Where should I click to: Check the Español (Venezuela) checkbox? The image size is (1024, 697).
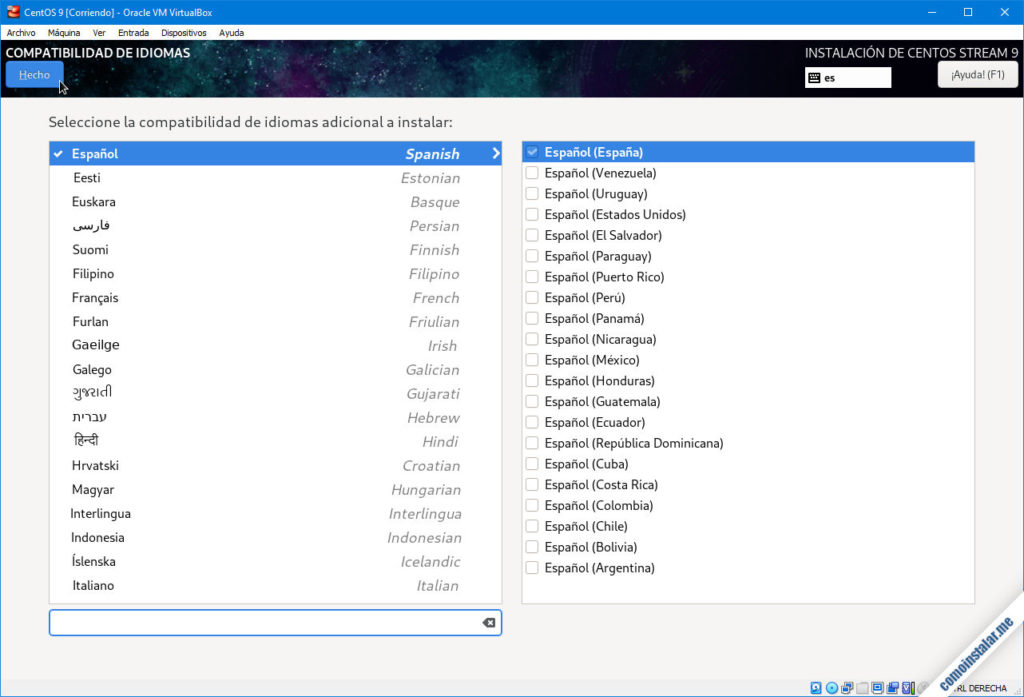[531, 172]
